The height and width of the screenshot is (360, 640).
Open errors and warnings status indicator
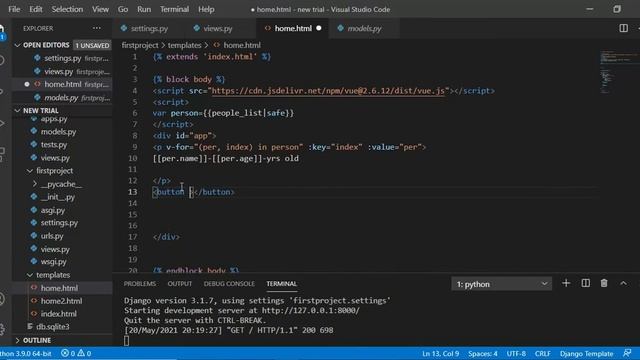click(76, 353)
